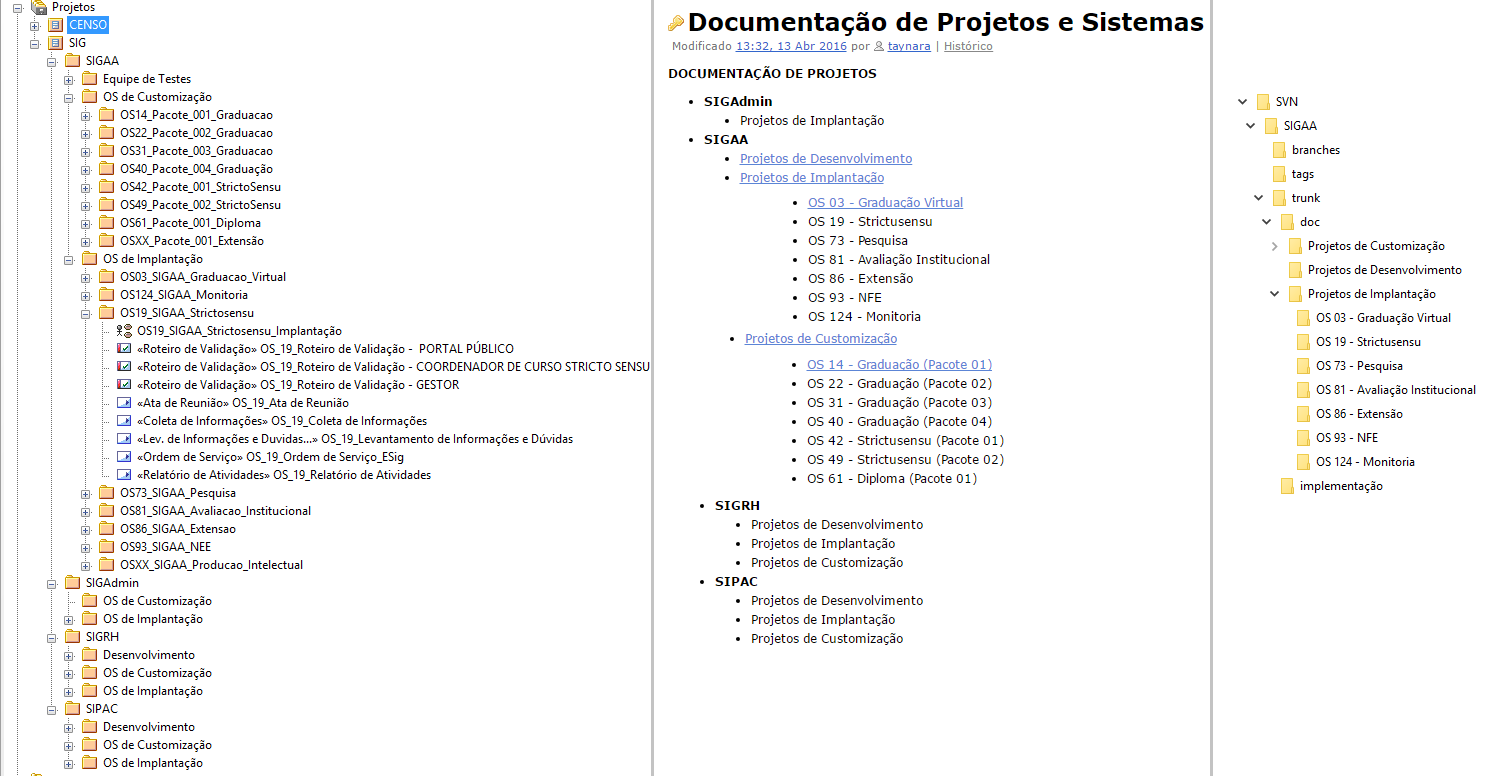Screen dimensions: 1507x776
Task: Click the OS_19_Coleta de Informações artifact icon
Action: coord(124,421)
